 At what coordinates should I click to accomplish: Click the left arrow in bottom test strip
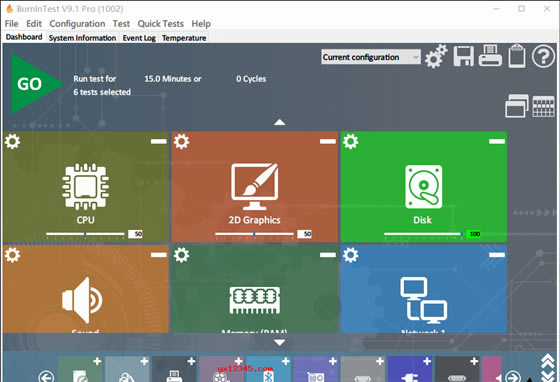click(46, 377)
